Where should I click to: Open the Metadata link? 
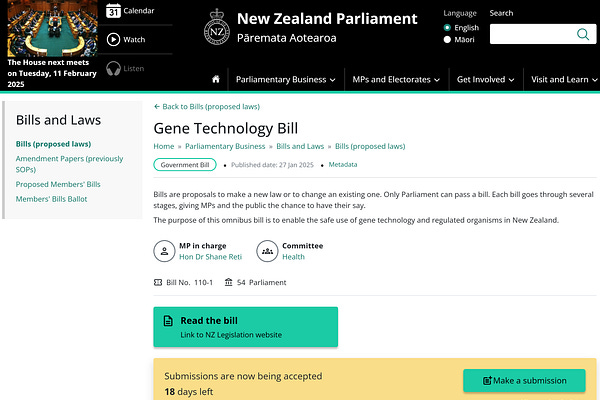[x=343, y=165]
